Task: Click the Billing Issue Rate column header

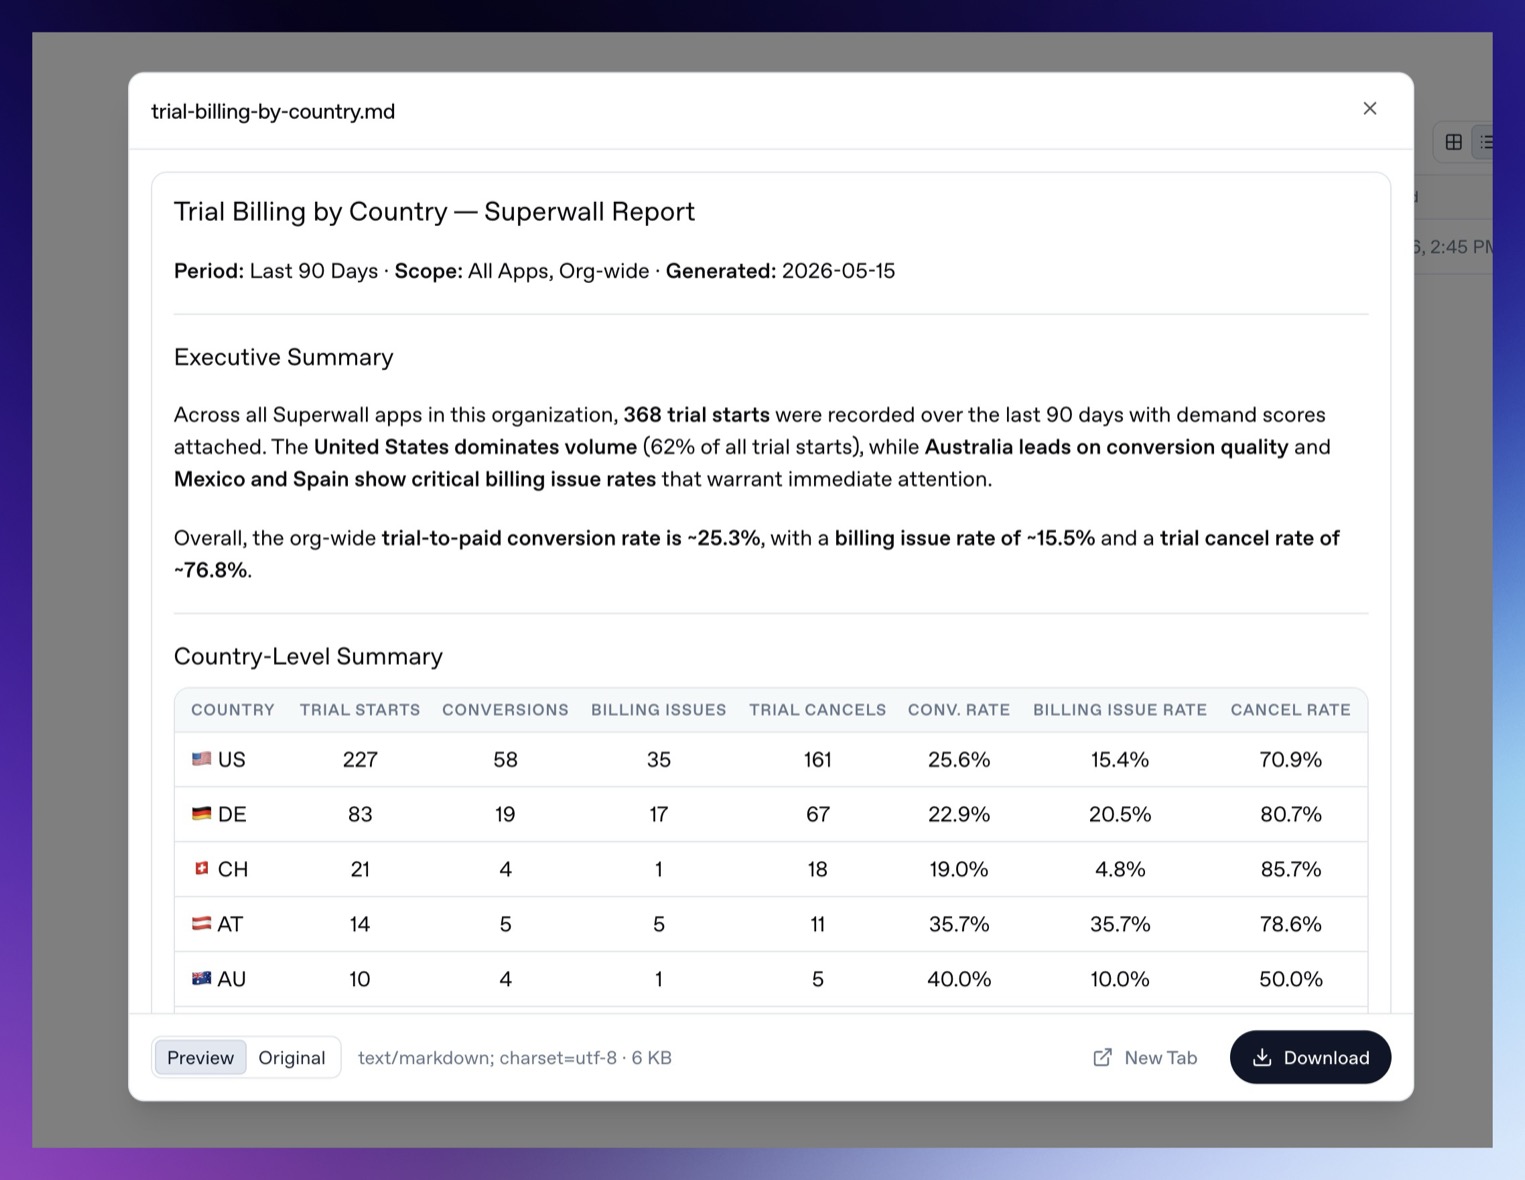Action: point(1120,710)
